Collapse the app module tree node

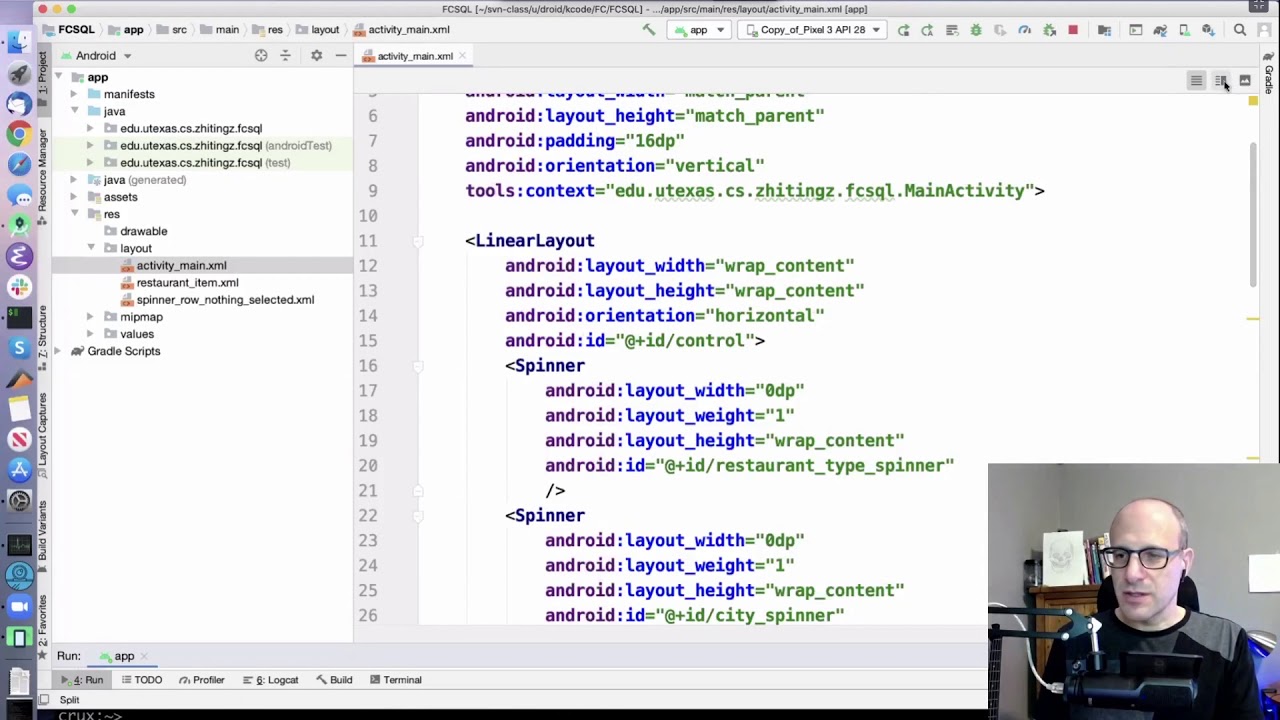pyautogui.click(x=58, y=77)
